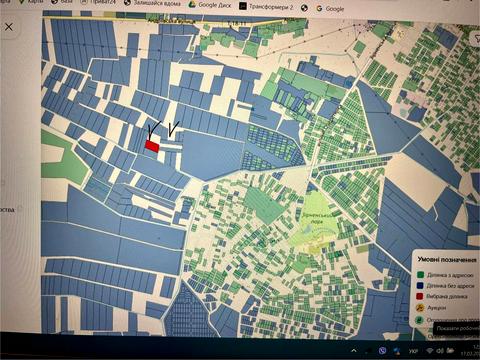Viewport: 480px width, 360px height.
Task: Open the volume tray icon
Action: 440,351
